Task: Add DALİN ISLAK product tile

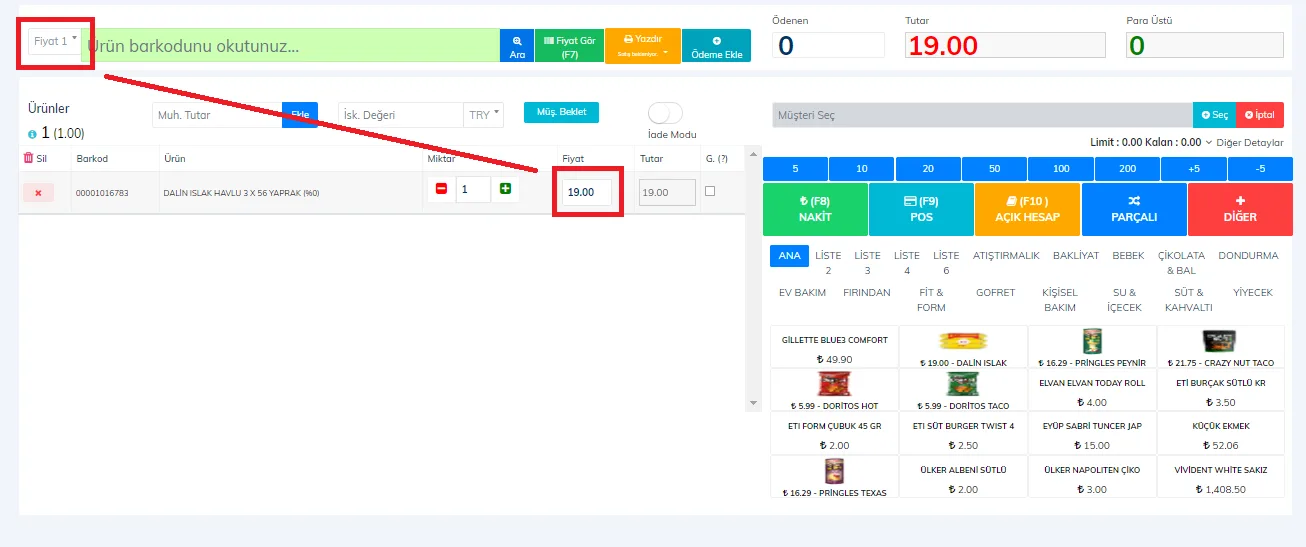Action: point(963,348)
